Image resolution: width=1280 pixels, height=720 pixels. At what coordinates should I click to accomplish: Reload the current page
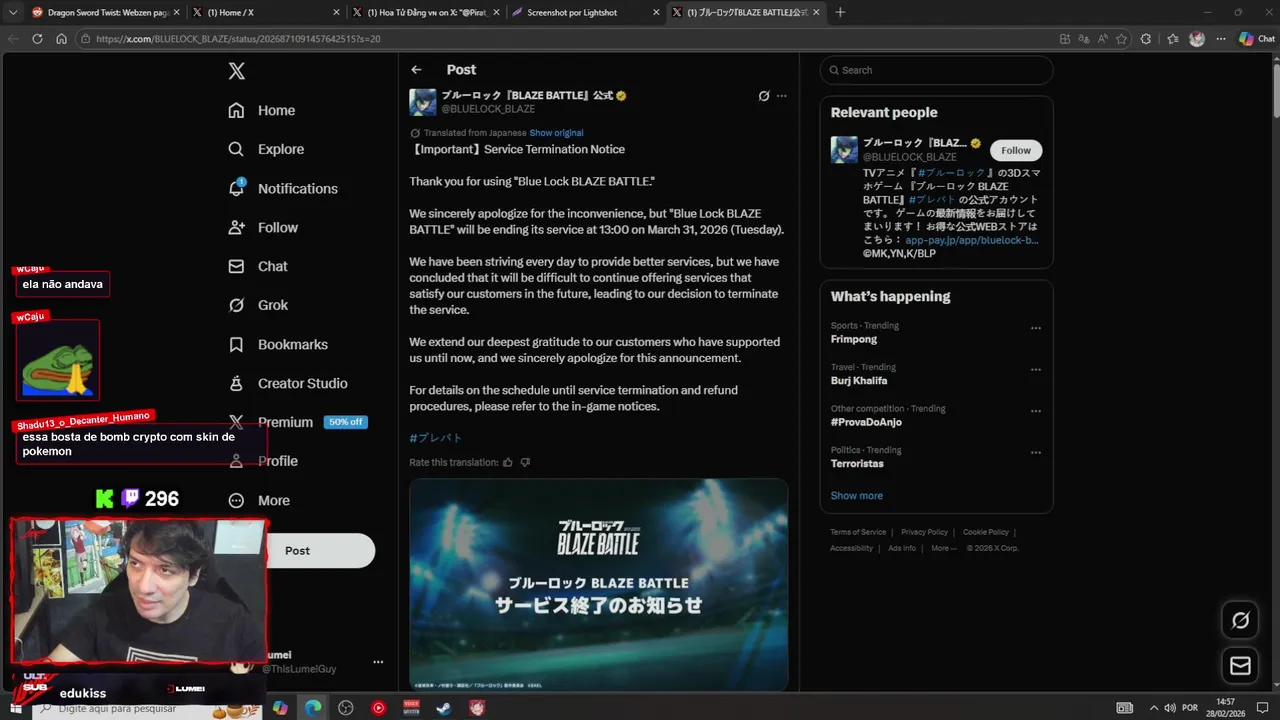point(37,39)
